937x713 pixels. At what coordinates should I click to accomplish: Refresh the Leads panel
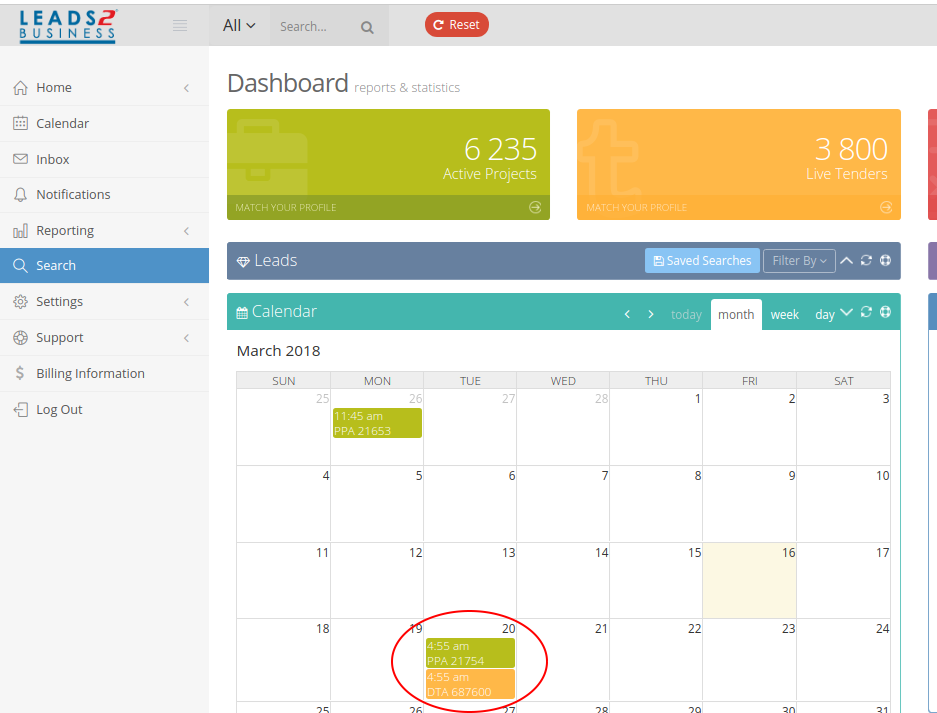point(866,261)
